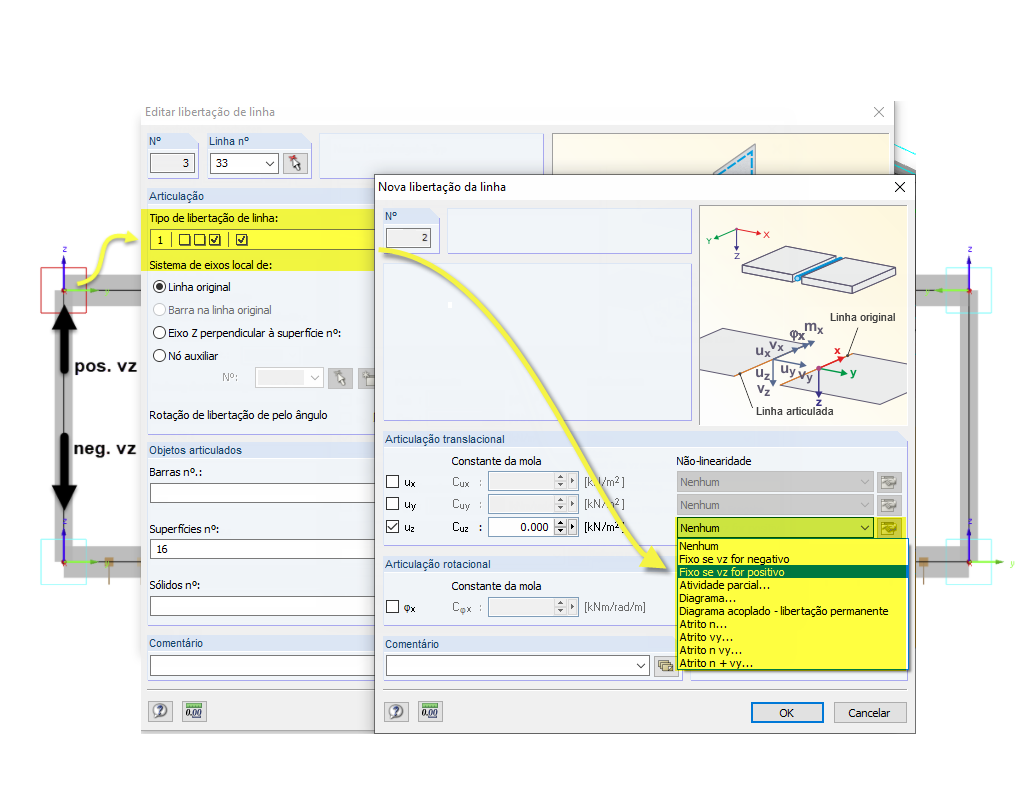This screenshot has width=1030, height=787.
Task: Click edit nonlinearity icon for uy row
Action: (x=889, y=505)
